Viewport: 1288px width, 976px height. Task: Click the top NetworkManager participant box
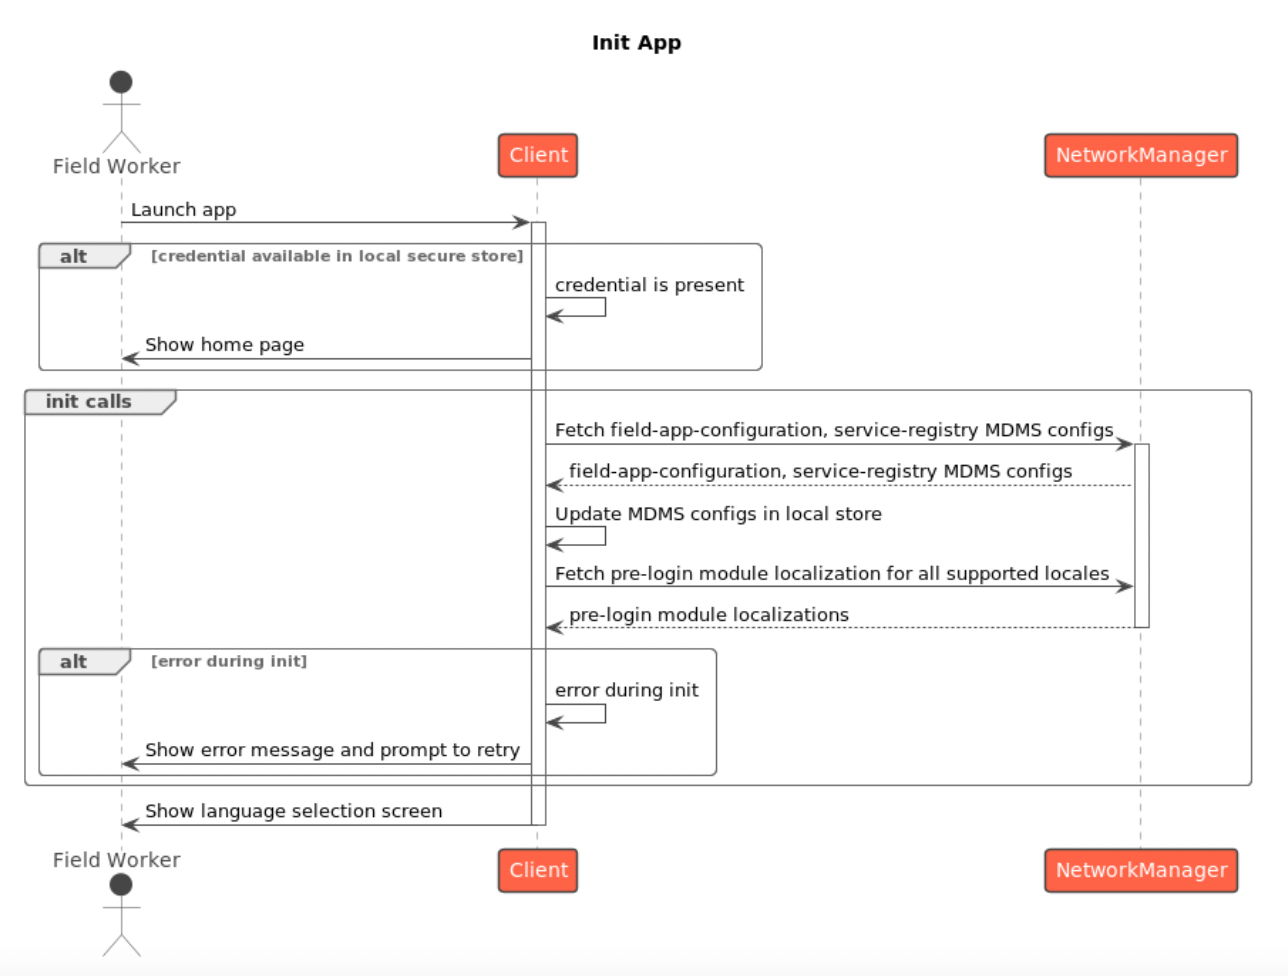(1141, 155)
